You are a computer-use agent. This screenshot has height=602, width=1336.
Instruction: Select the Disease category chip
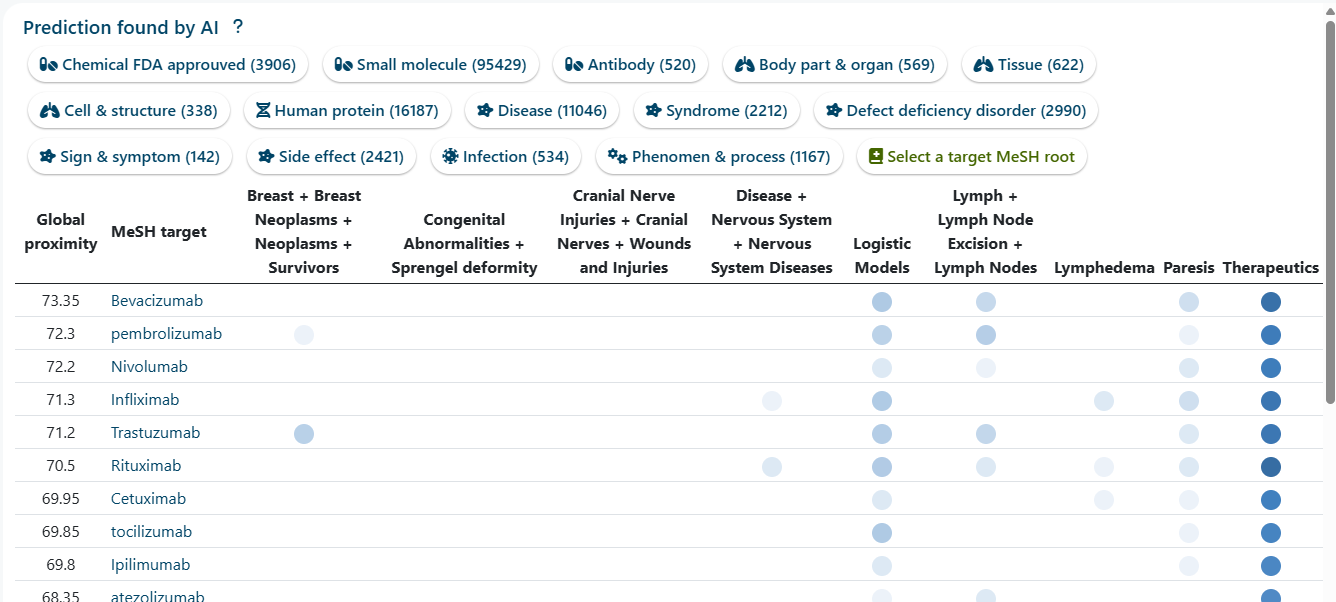click(x=542, y=111)
